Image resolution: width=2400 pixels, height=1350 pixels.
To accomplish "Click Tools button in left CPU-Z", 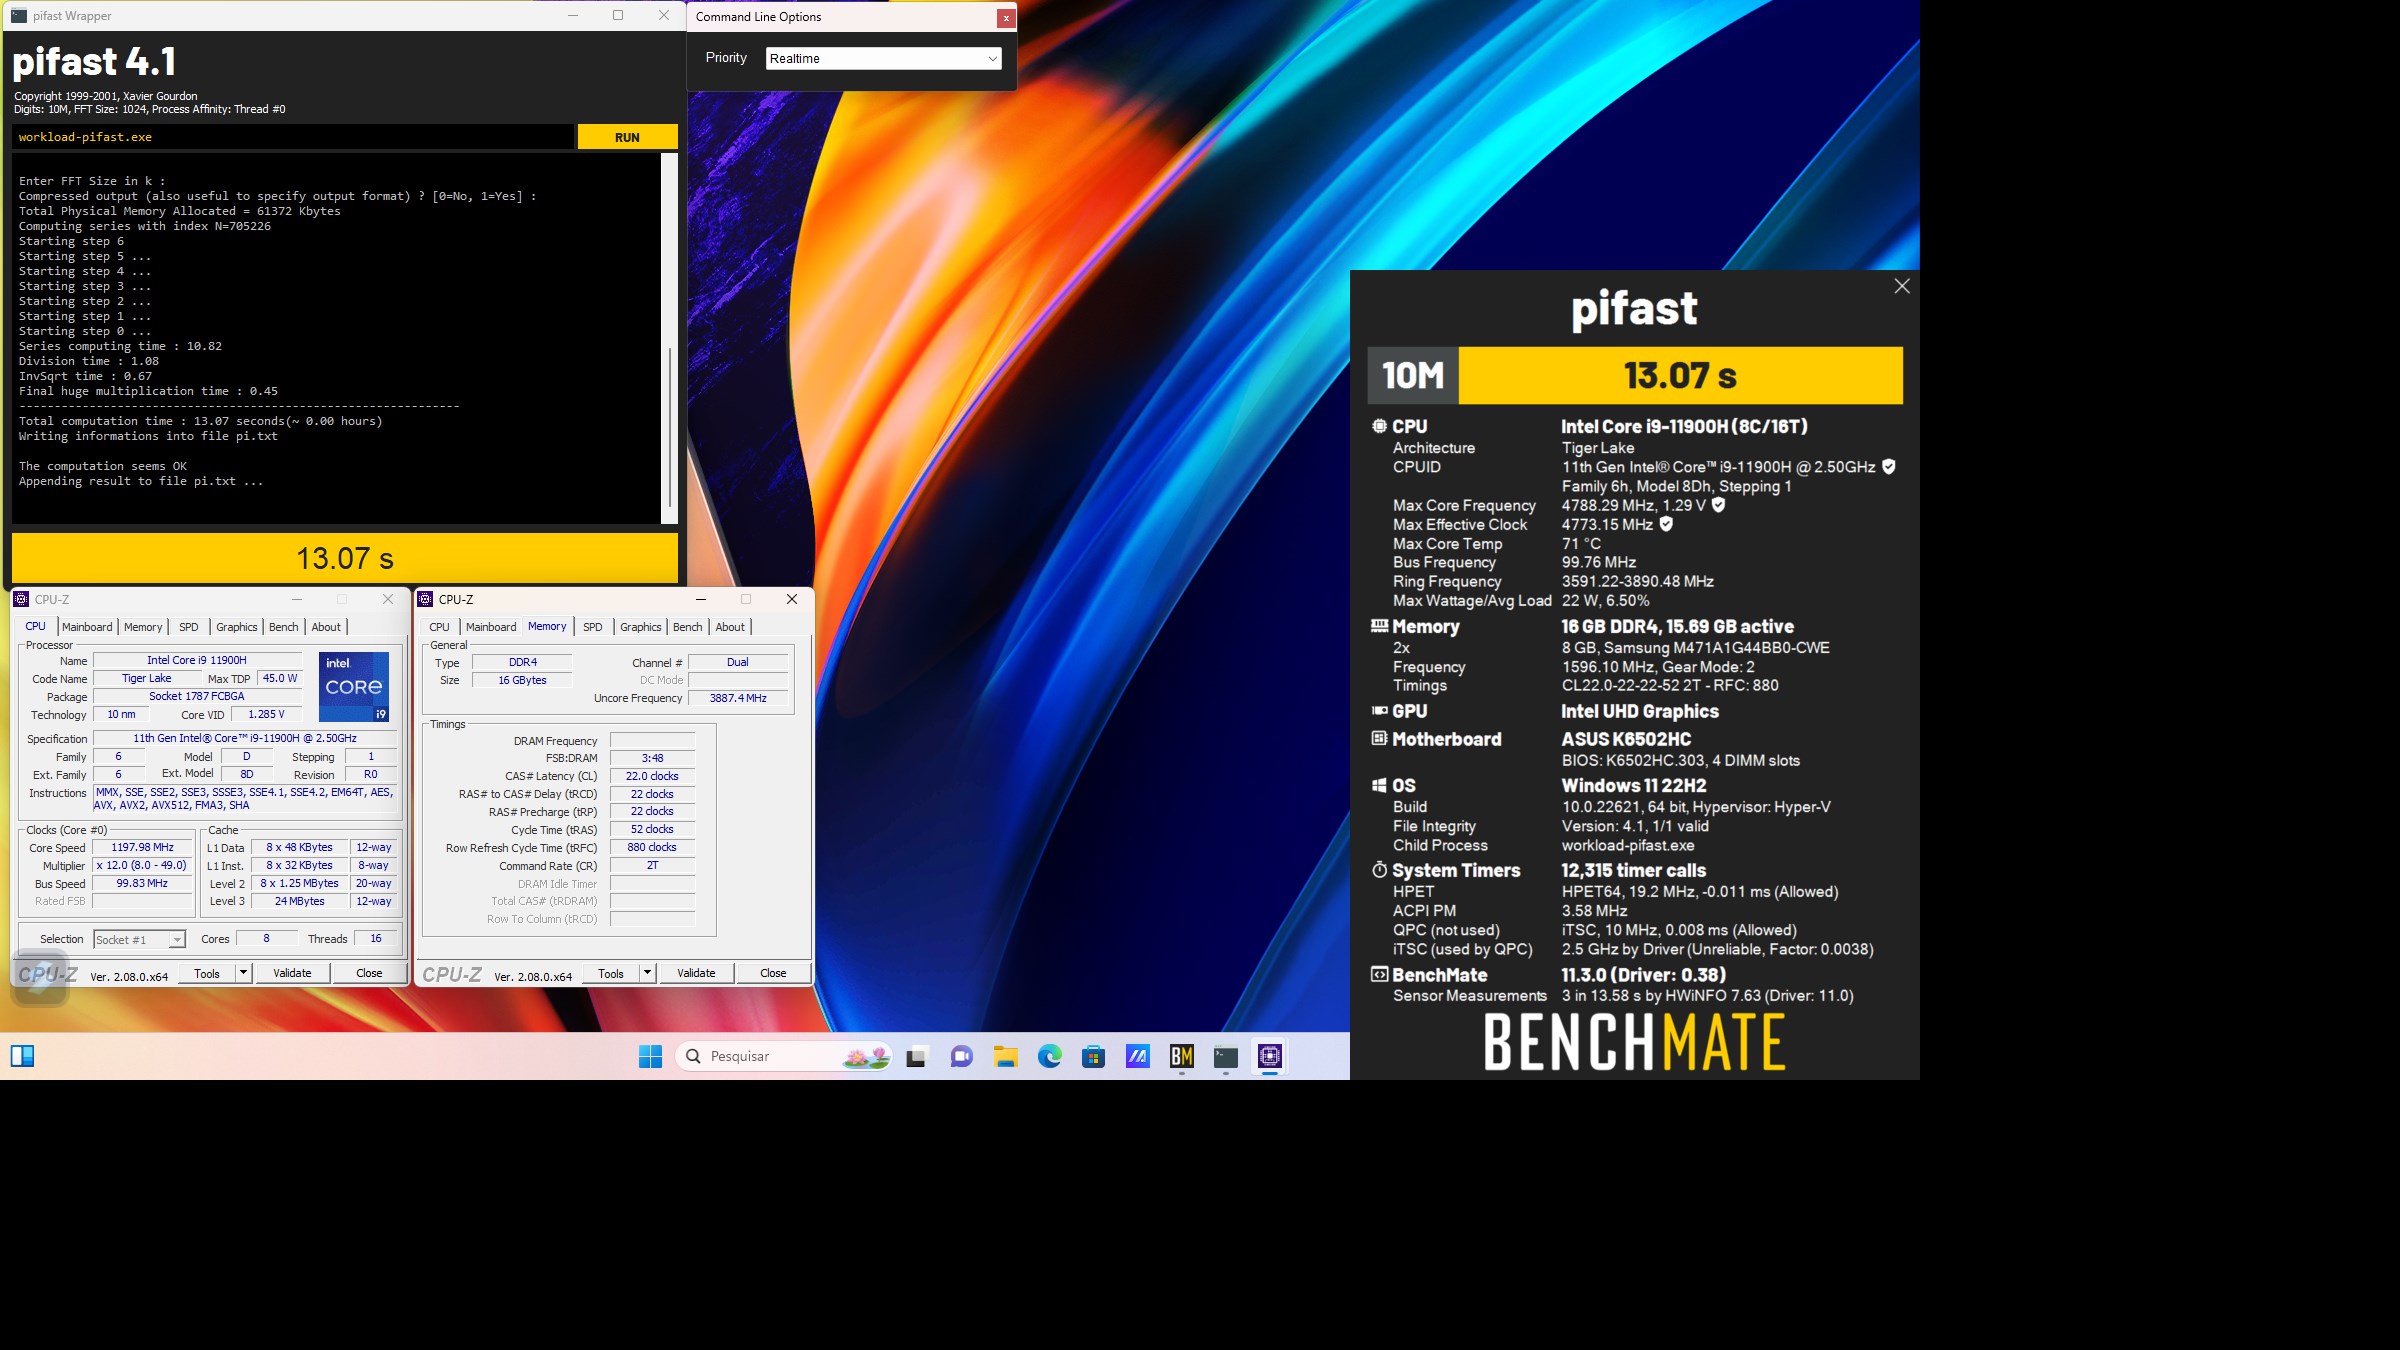I will click(207, 973).
